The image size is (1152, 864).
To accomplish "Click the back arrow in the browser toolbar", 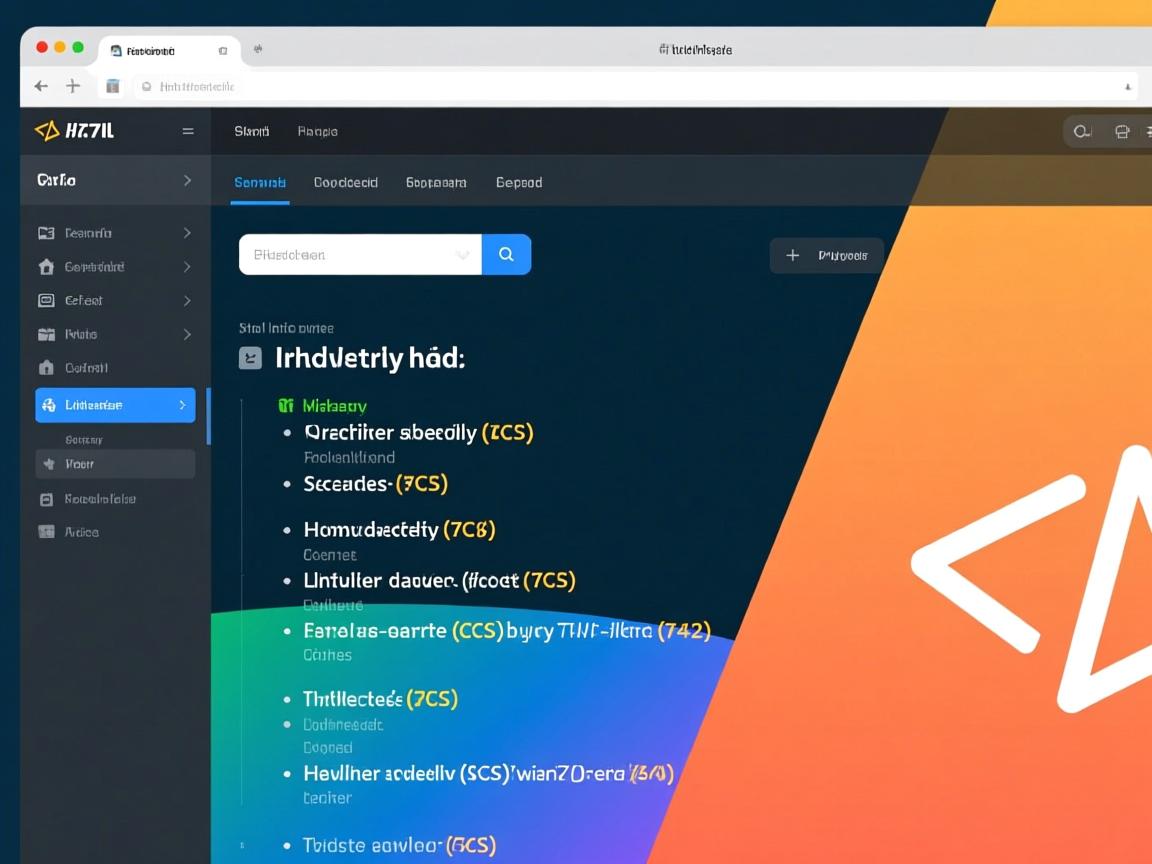I will [x=41, y=87].
